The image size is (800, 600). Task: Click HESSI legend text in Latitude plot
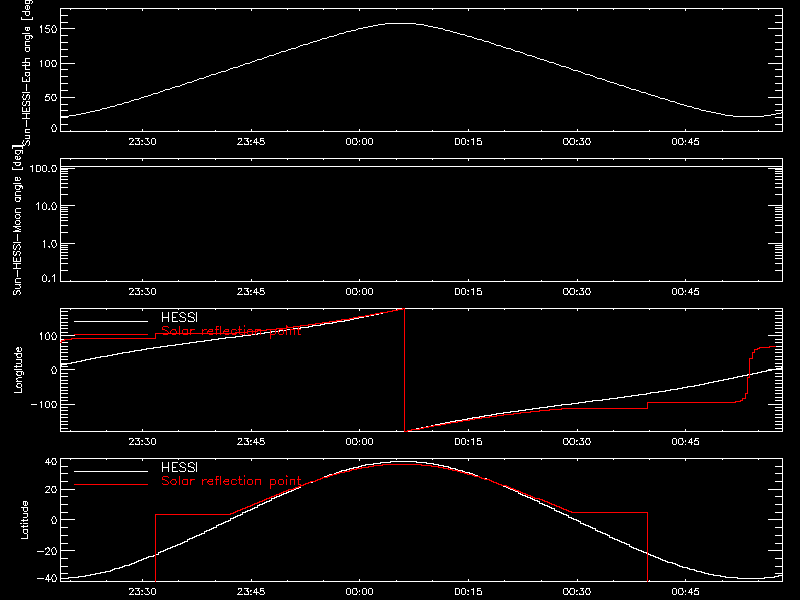point(180,467)
